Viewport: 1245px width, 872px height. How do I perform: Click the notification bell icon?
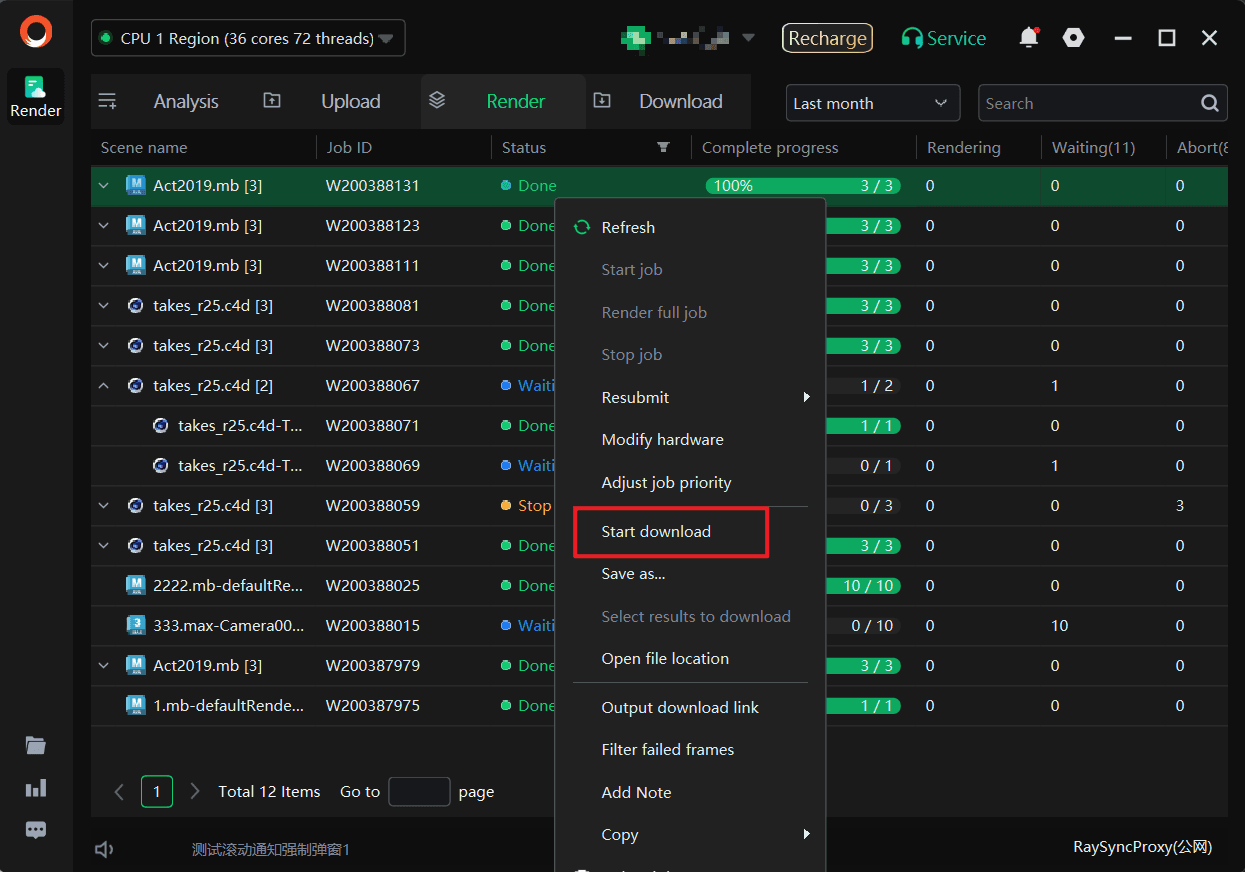click(1028, 38)
